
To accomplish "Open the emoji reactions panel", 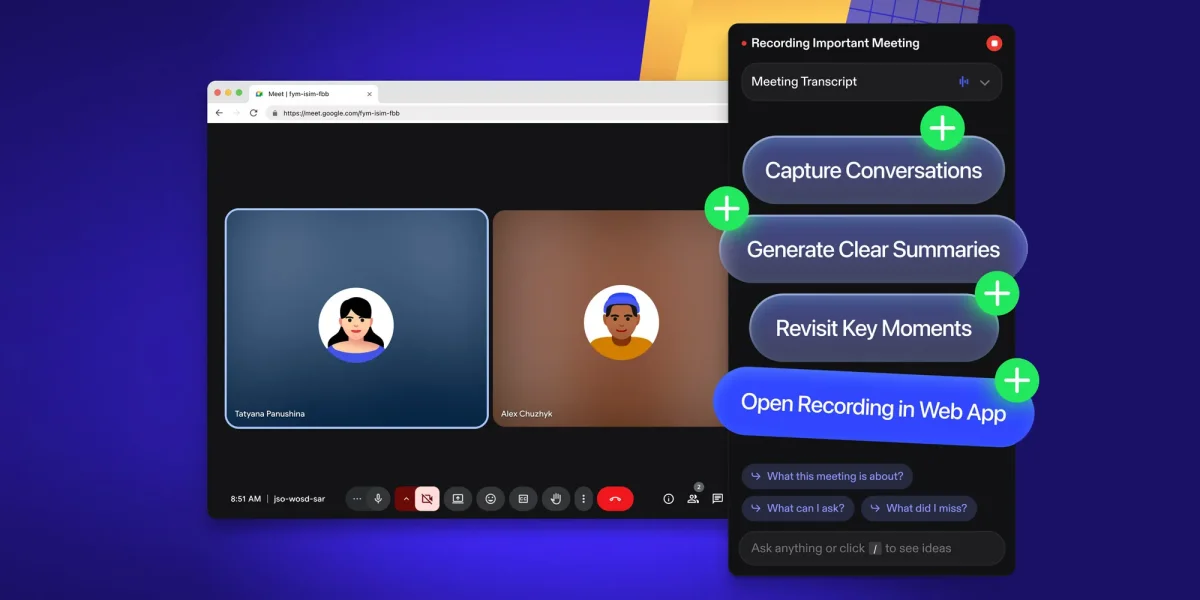I will [490, 498].
